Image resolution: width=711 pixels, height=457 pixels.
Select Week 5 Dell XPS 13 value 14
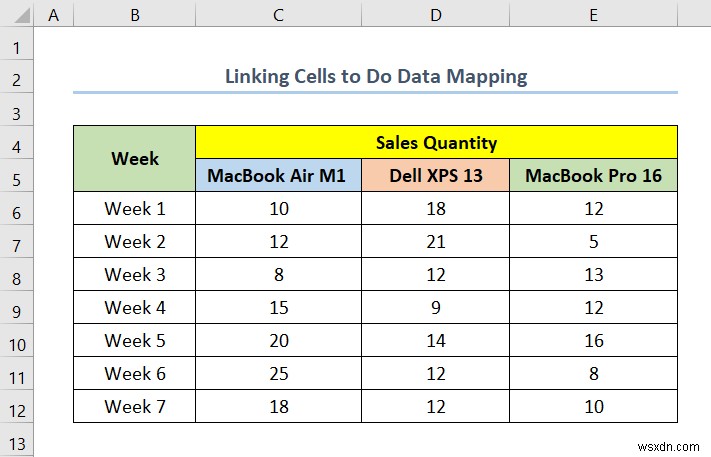tap(435, 340)
